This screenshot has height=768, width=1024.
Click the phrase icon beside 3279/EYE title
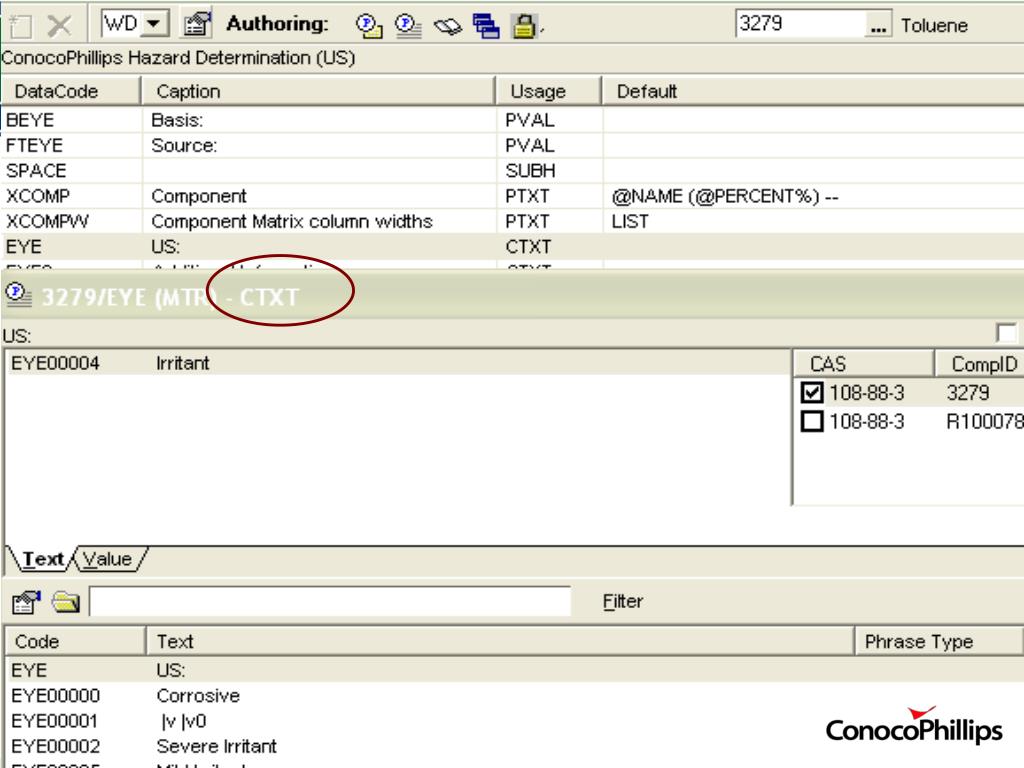(x=18, y=295)
